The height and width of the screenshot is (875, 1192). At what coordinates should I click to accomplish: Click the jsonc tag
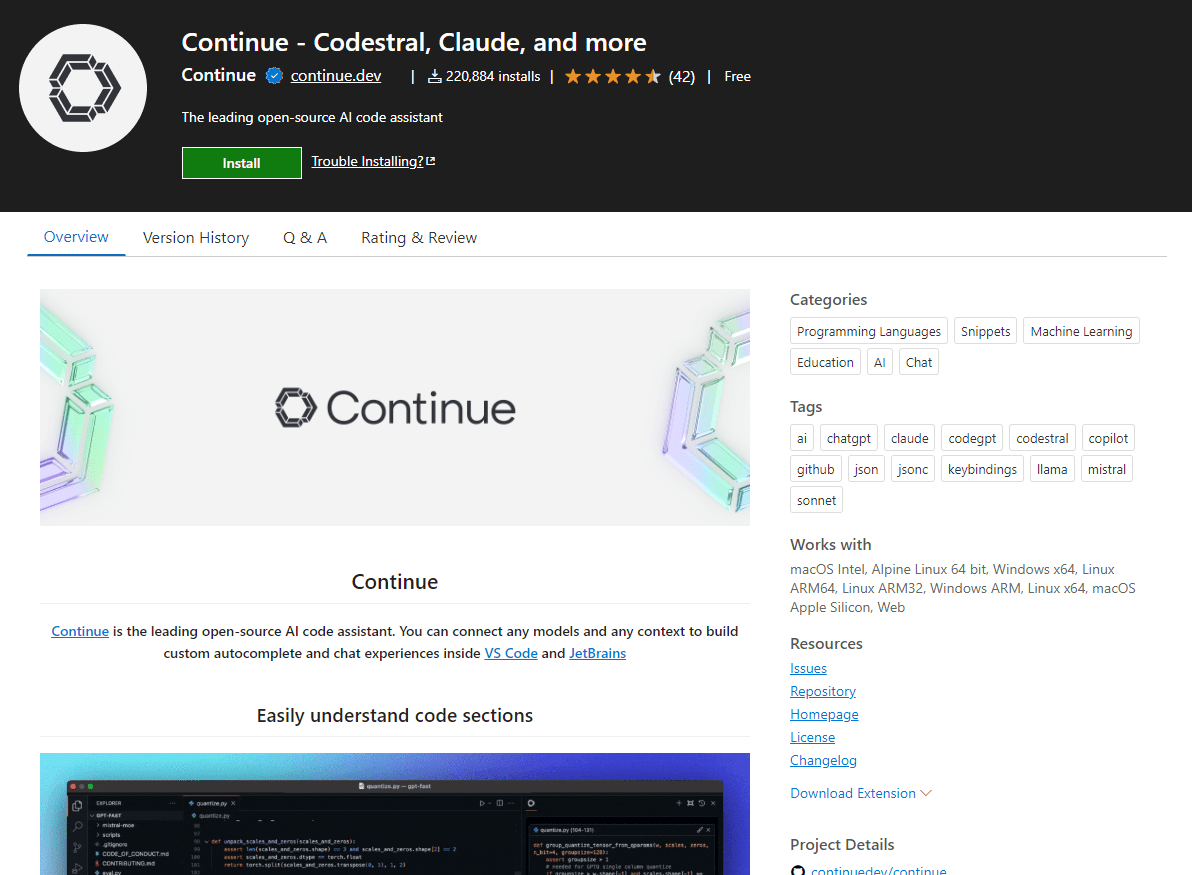click(913, 470)
